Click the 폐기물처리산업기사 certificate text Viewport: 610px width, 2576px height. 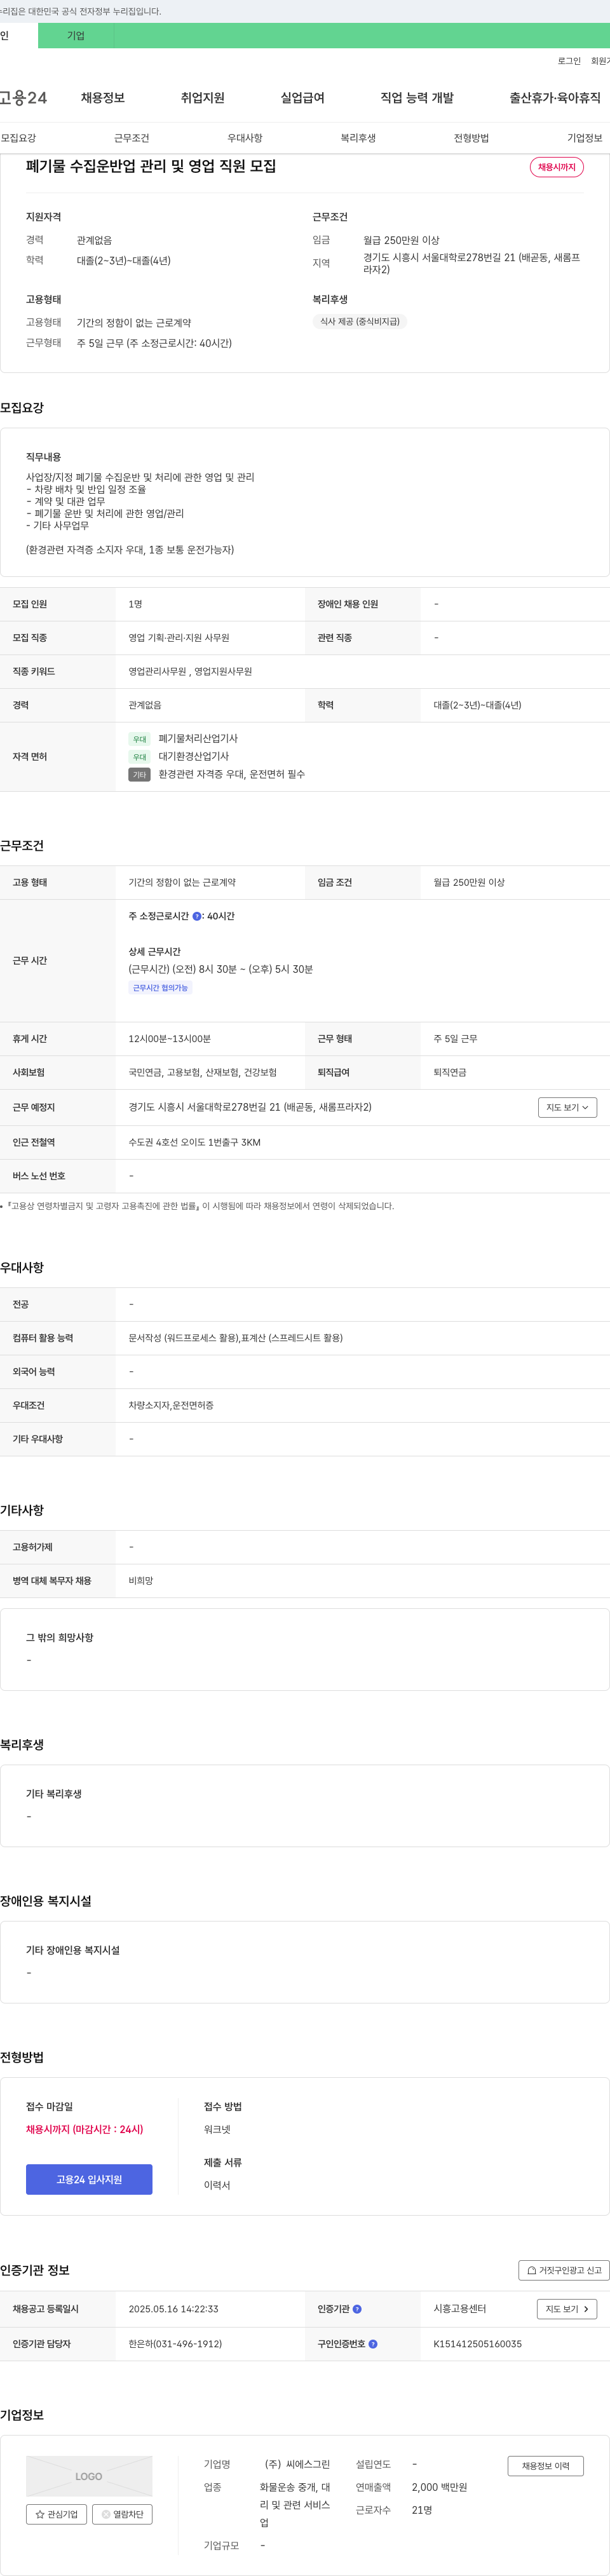198,739
